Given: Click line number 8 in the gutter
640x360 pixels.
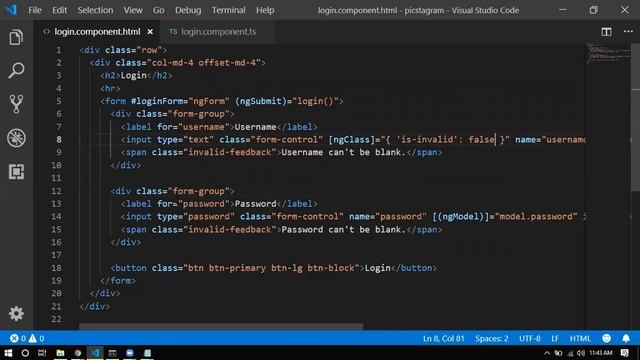Looking at the screenshot, I should 59,140.
